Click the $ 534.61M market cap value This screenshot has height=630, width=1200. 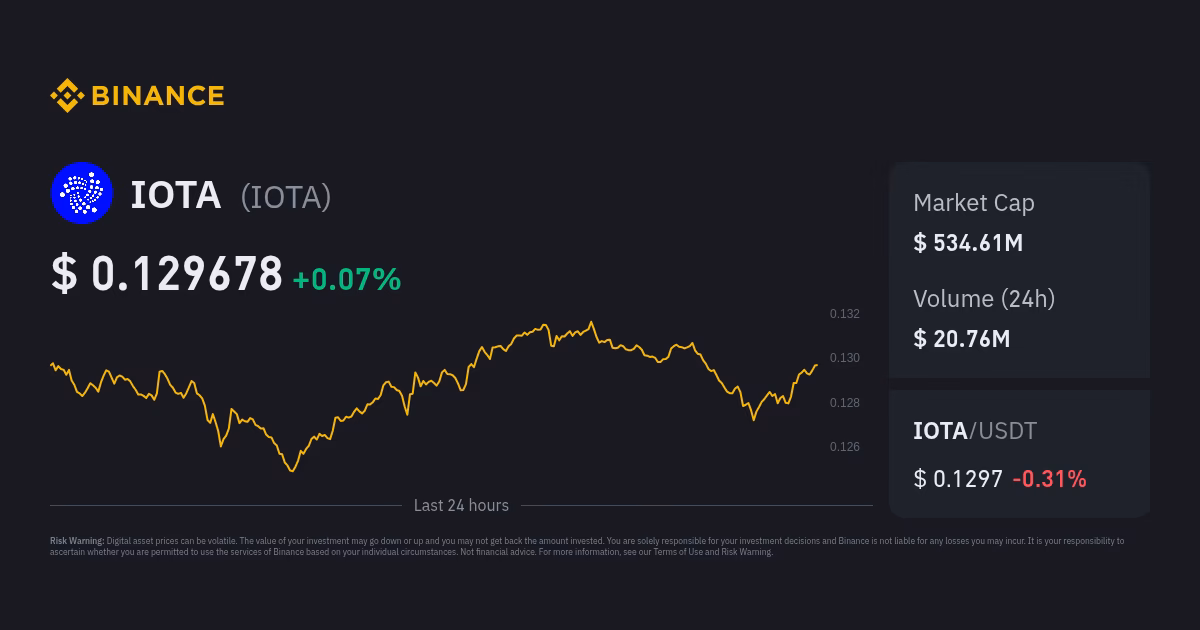click(x=968, y=242)
